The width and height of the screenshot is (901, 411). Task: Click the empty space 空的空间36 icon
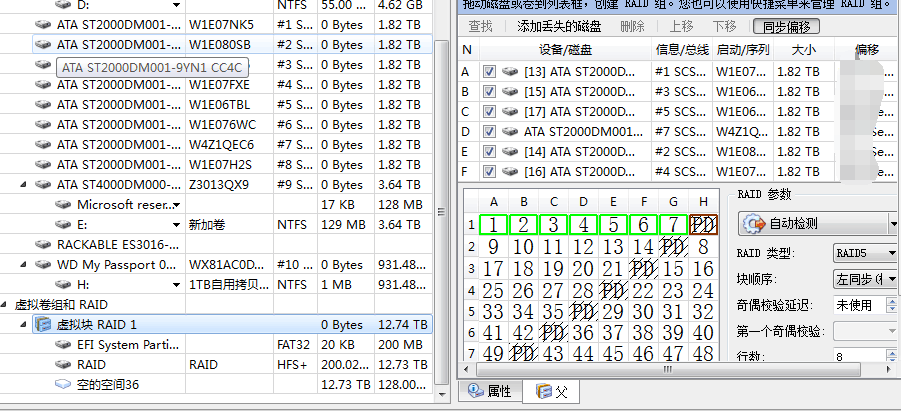[x=63, y=385]
